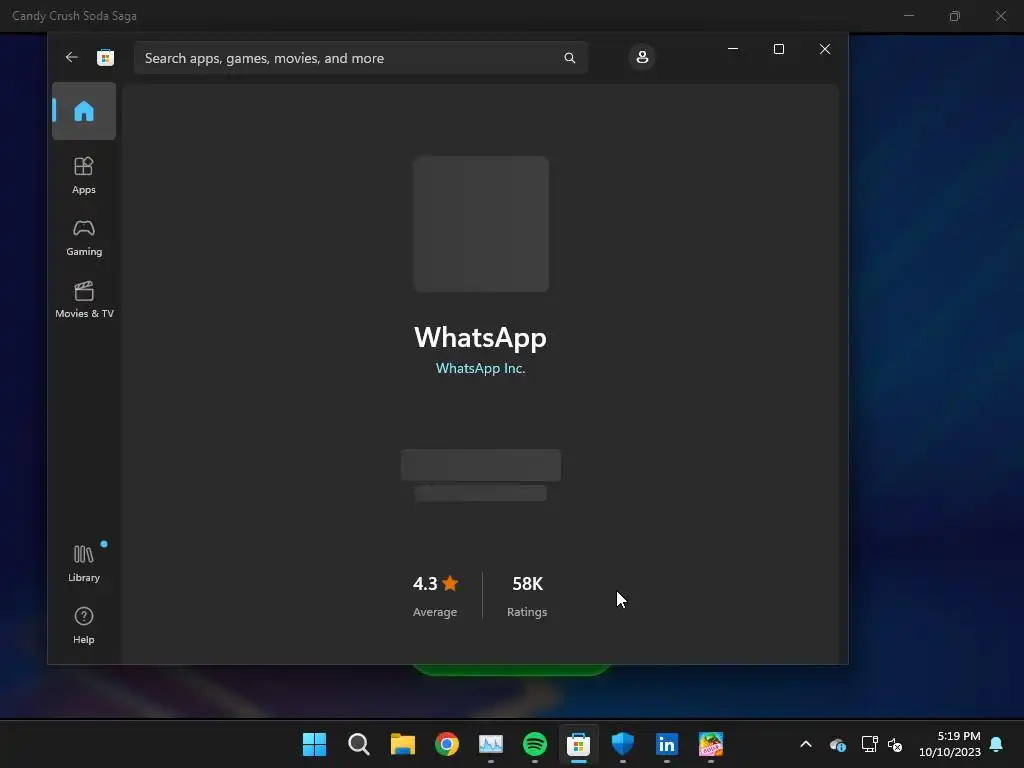Click the muted volume tray icon
This screenshot has height=768, width=1024.
click(x=895, y=744)
